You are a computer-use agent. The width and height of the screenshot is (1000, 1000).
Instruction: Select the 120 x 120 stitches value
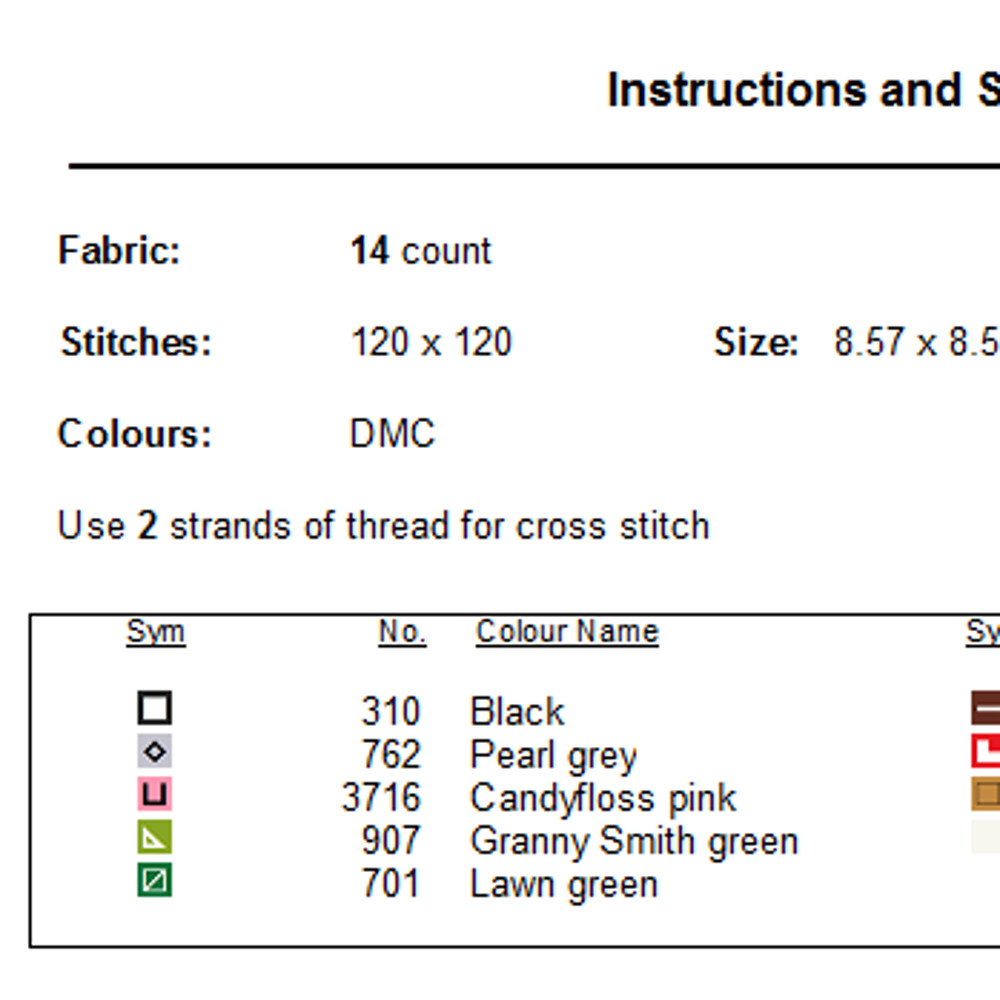click(x=431, y=343)
